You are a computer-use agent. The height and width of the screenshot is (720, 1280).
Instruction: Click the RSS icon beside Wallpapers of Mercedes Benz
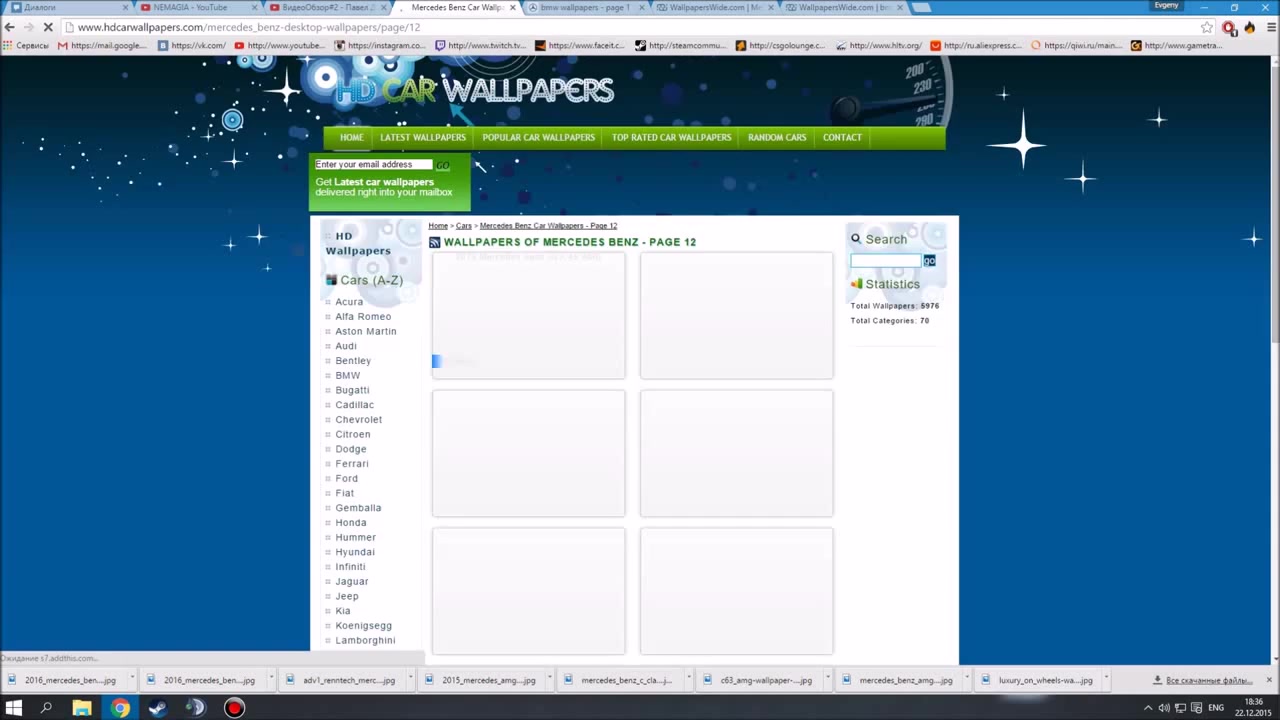[x=435, y=242]
